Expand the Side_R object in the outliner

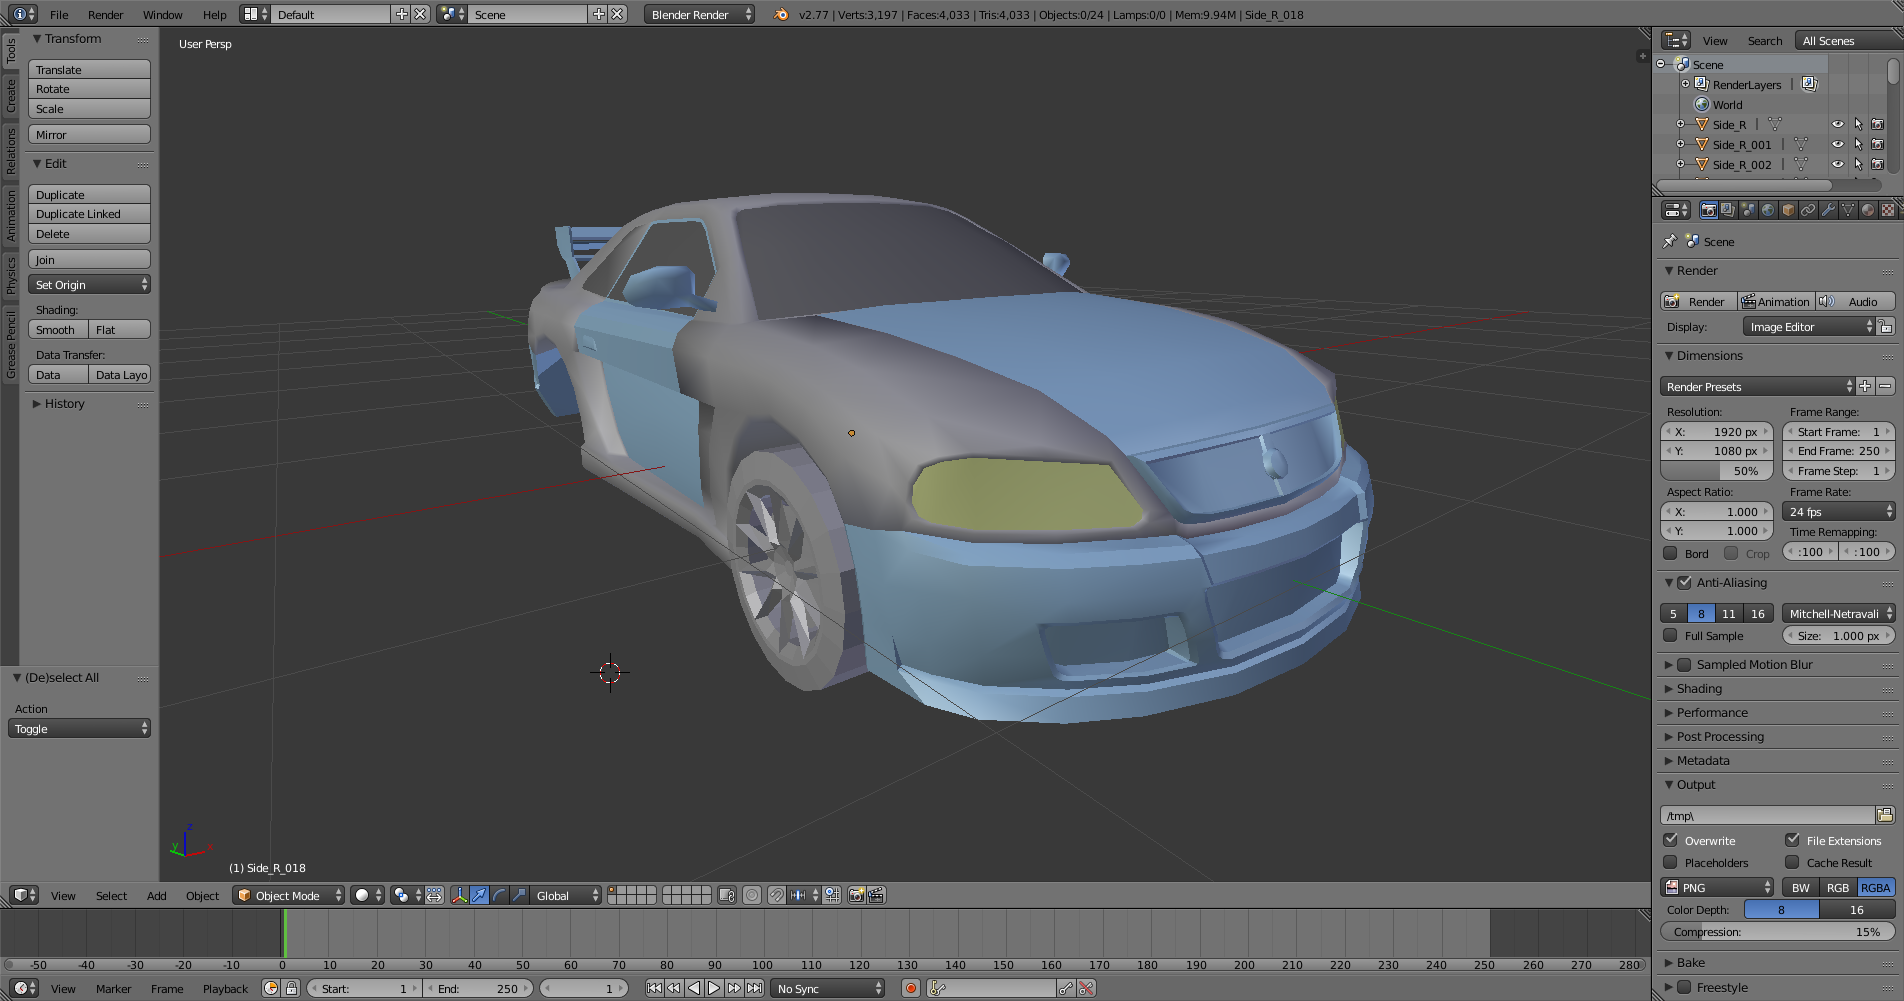click(1680, 125)
